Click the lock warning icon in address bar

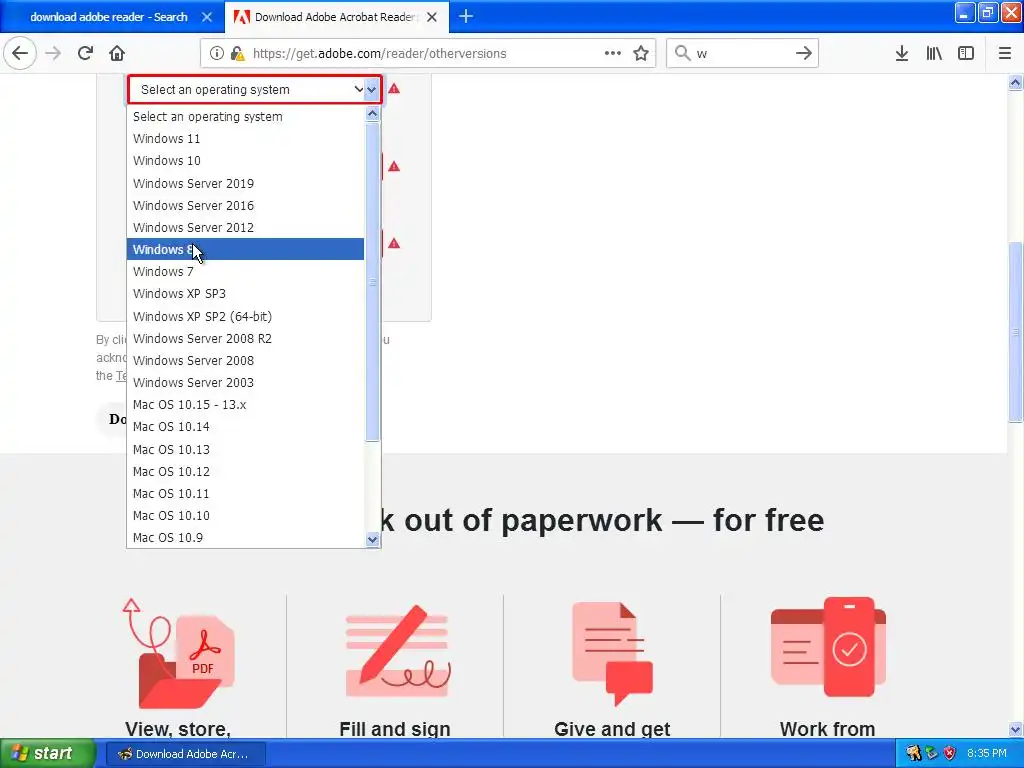(237, 54)
